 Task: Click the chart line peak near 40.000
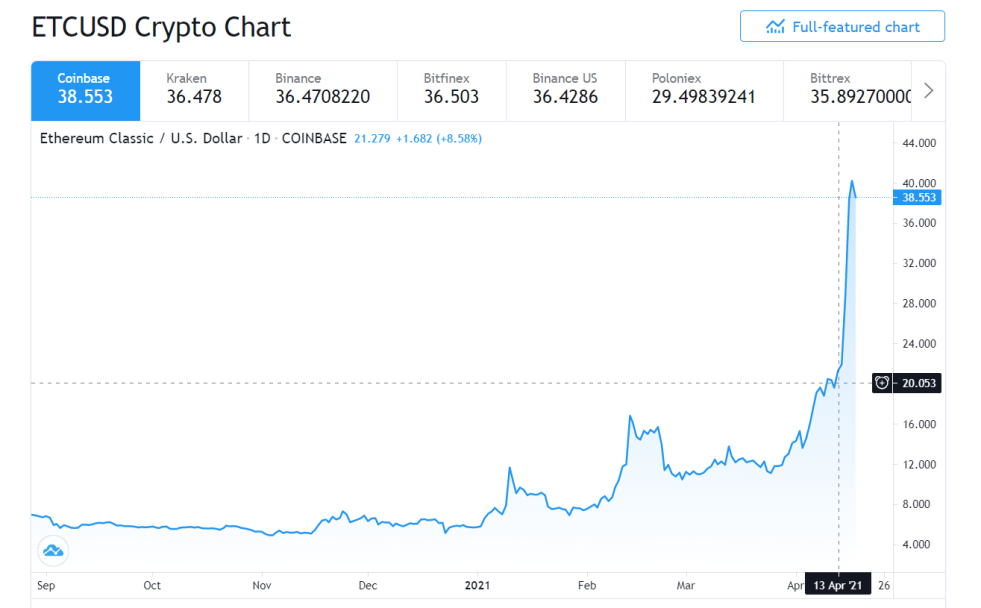[851, 181]
